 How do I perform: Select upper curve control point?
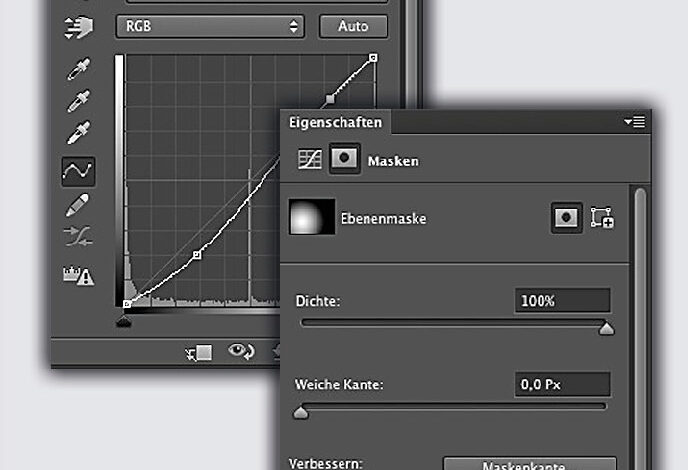point(330,99)
